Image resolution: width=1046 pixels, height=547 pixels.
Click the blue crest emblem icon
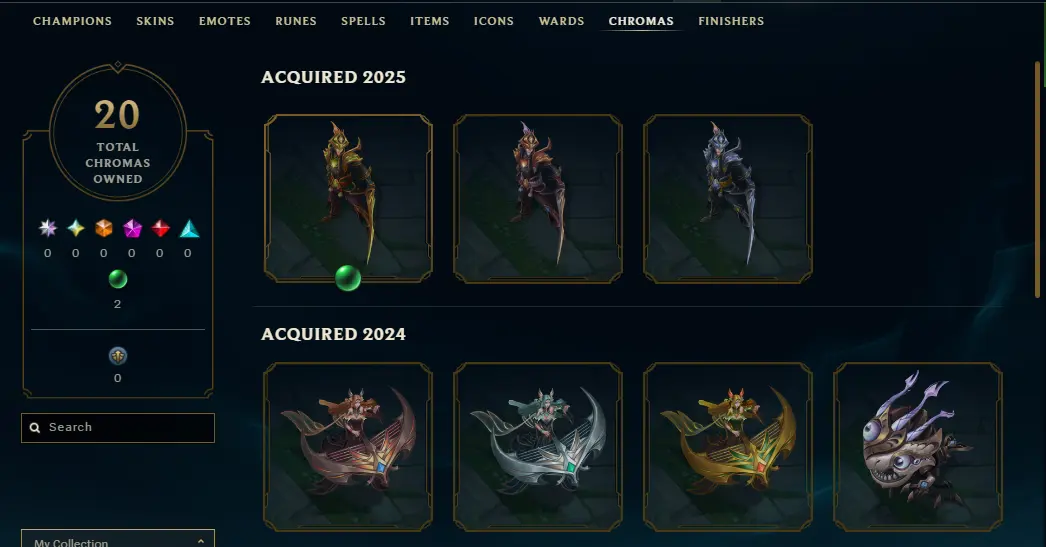tap(118, 356)
